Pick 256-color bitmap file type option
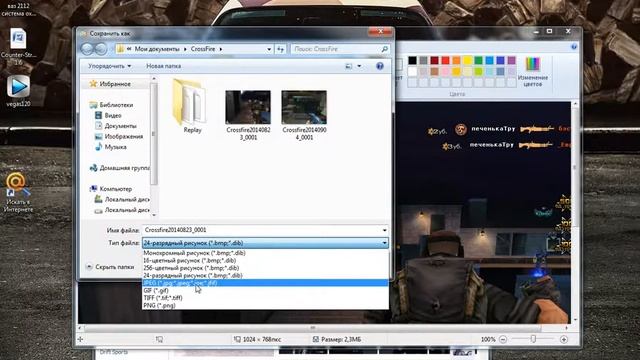Image resolution: width=640 pixels, height=360 pixels. click(x=265, y=268)
